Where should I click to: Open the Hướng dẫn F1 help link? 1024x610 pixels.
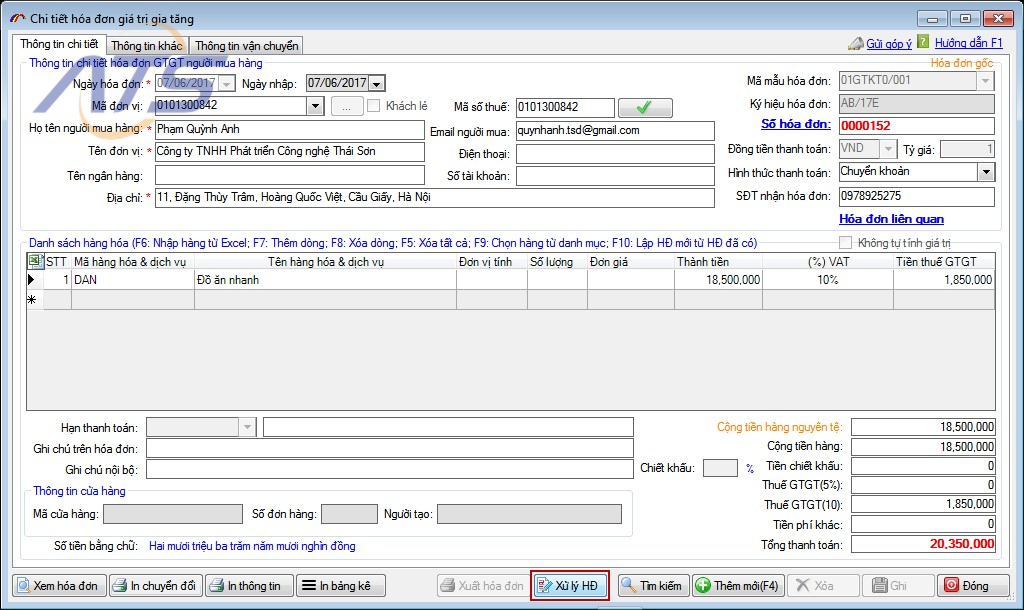968,44
